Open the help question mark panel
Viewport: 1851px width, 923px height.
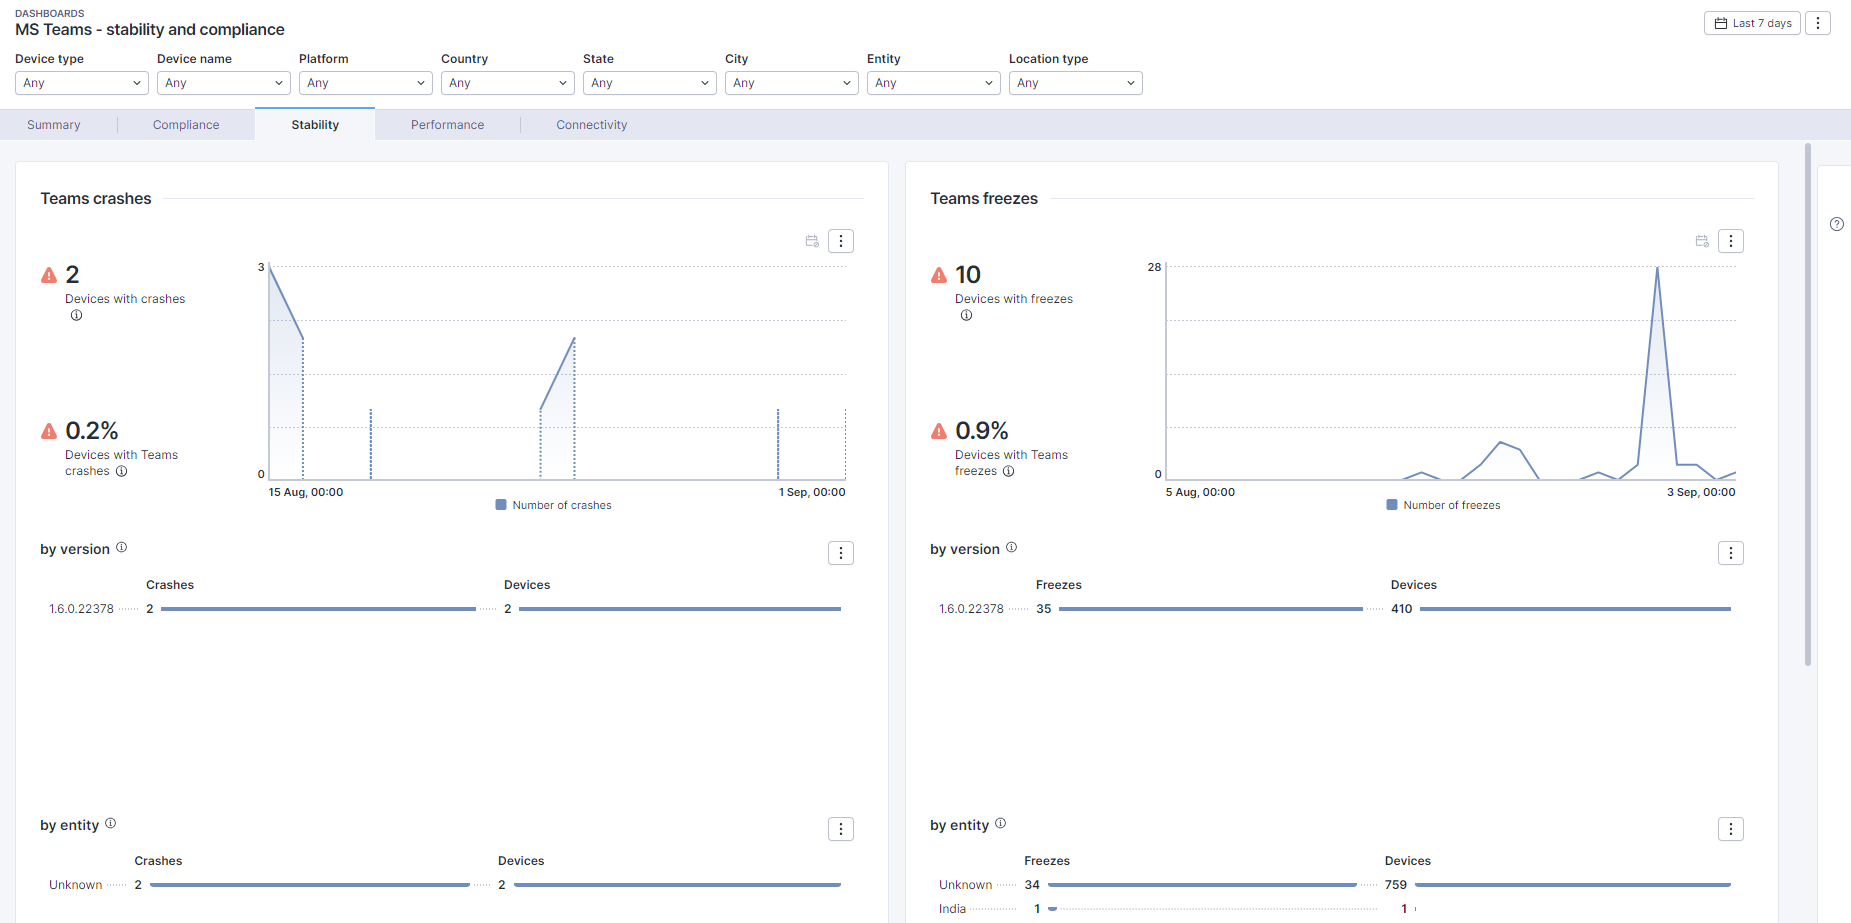click(1837, 224)
